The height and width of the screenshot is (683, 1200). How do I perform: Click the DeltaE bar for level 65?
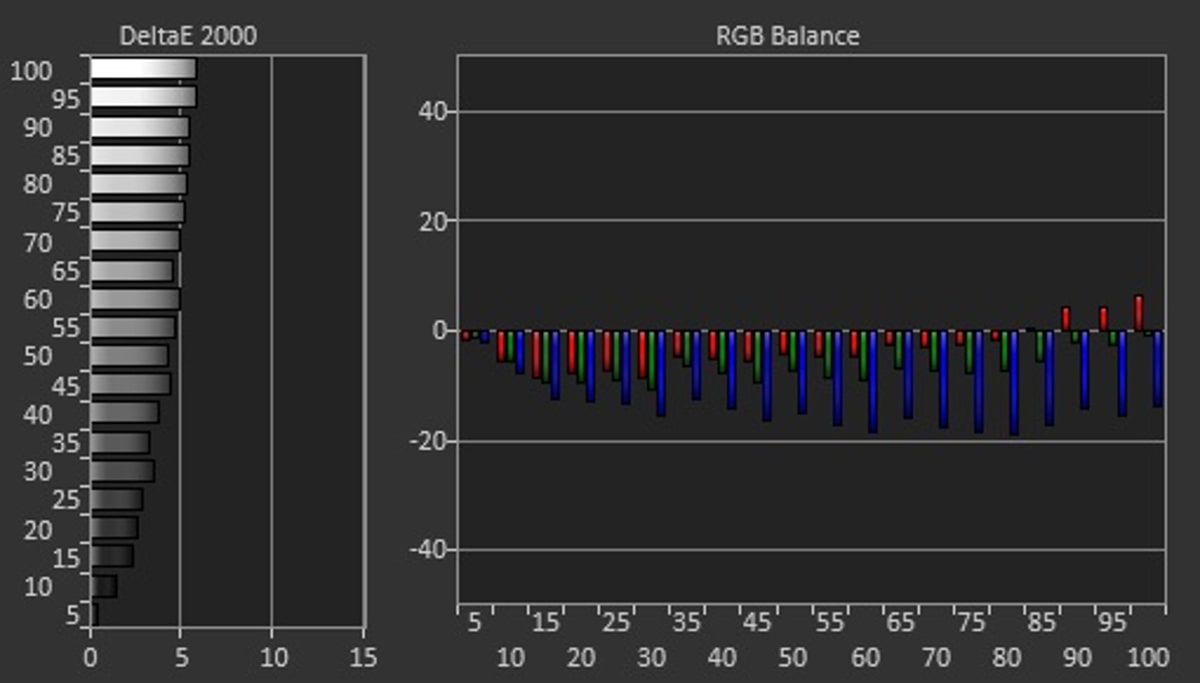pyautogui.click(x=132, y=270)
